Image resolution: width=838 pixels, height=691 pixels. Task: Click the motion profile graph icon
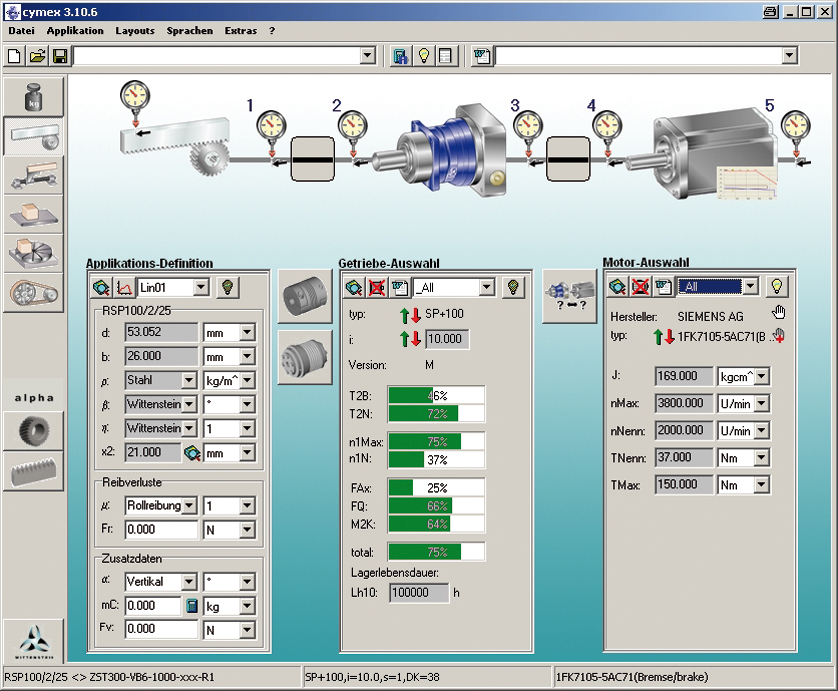[x=124, y=288]
